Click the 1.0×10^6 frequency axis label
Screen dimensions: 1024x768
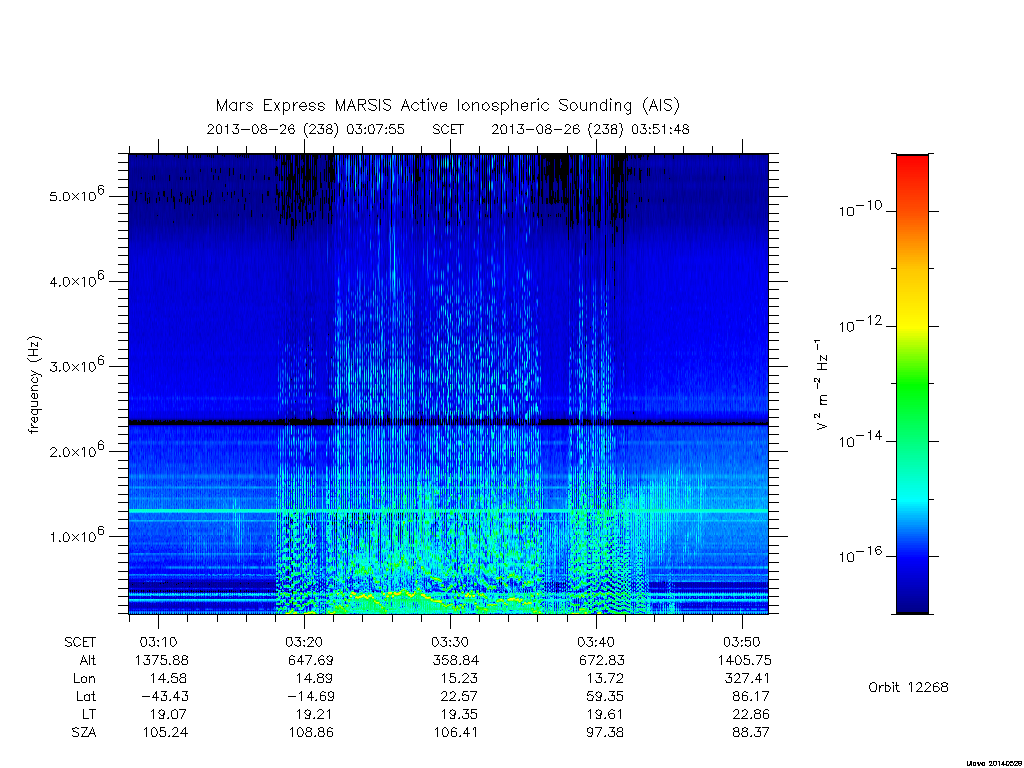tap(76, 534)
